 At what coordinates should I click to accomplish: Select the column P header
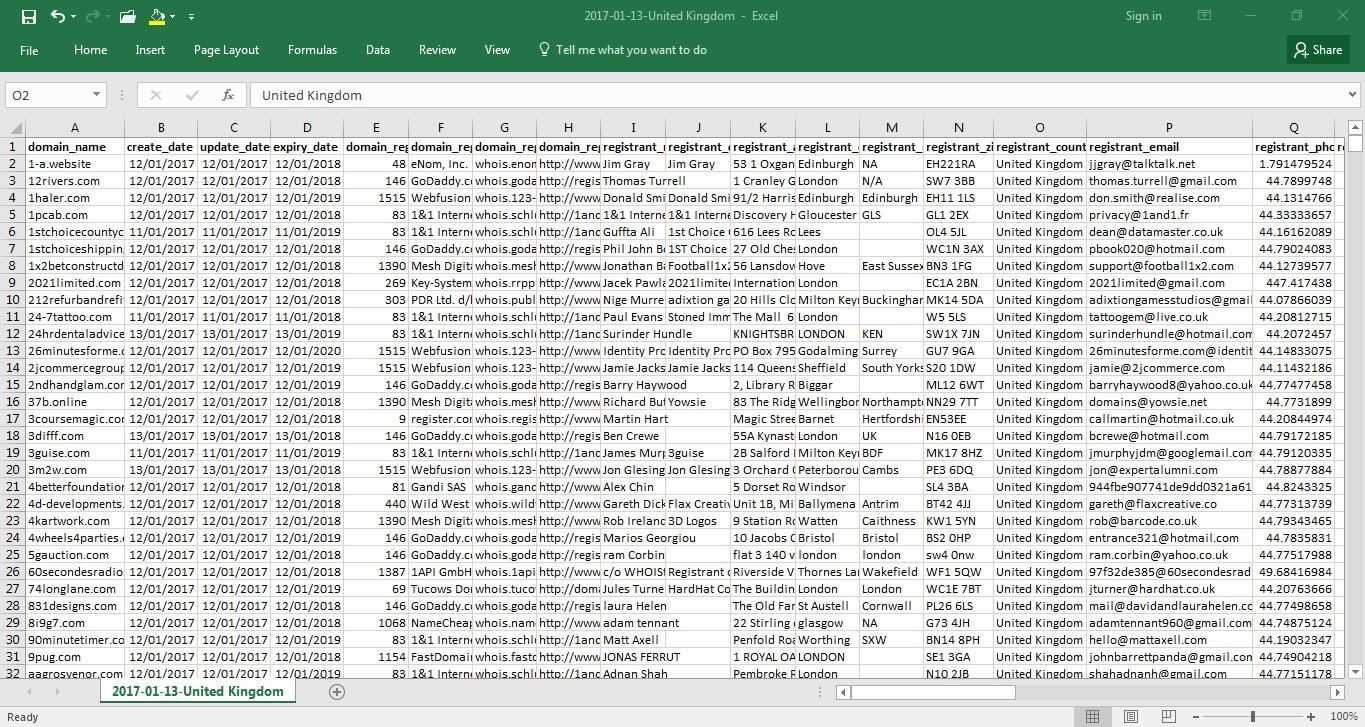[x=1169, y=128]
